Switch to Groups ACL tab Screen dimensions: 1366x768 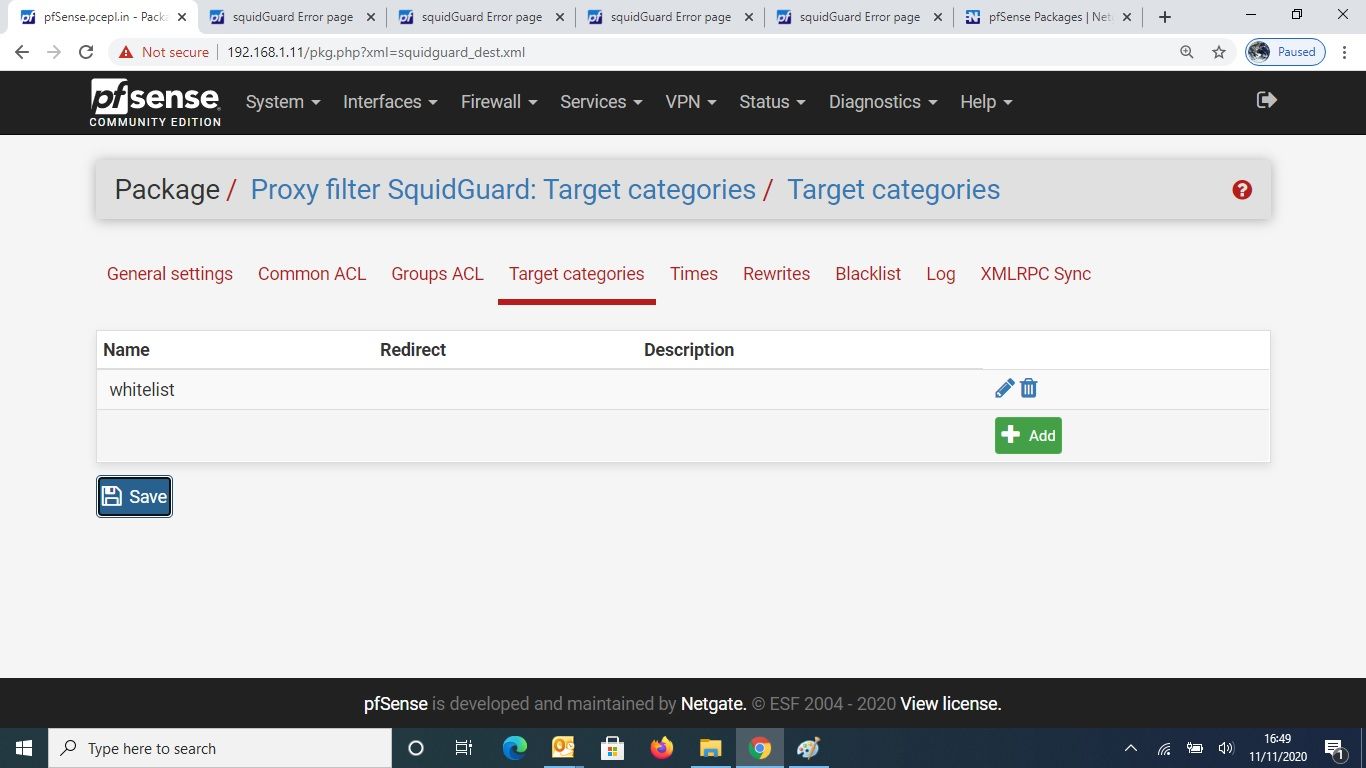[x=437, y=274]
